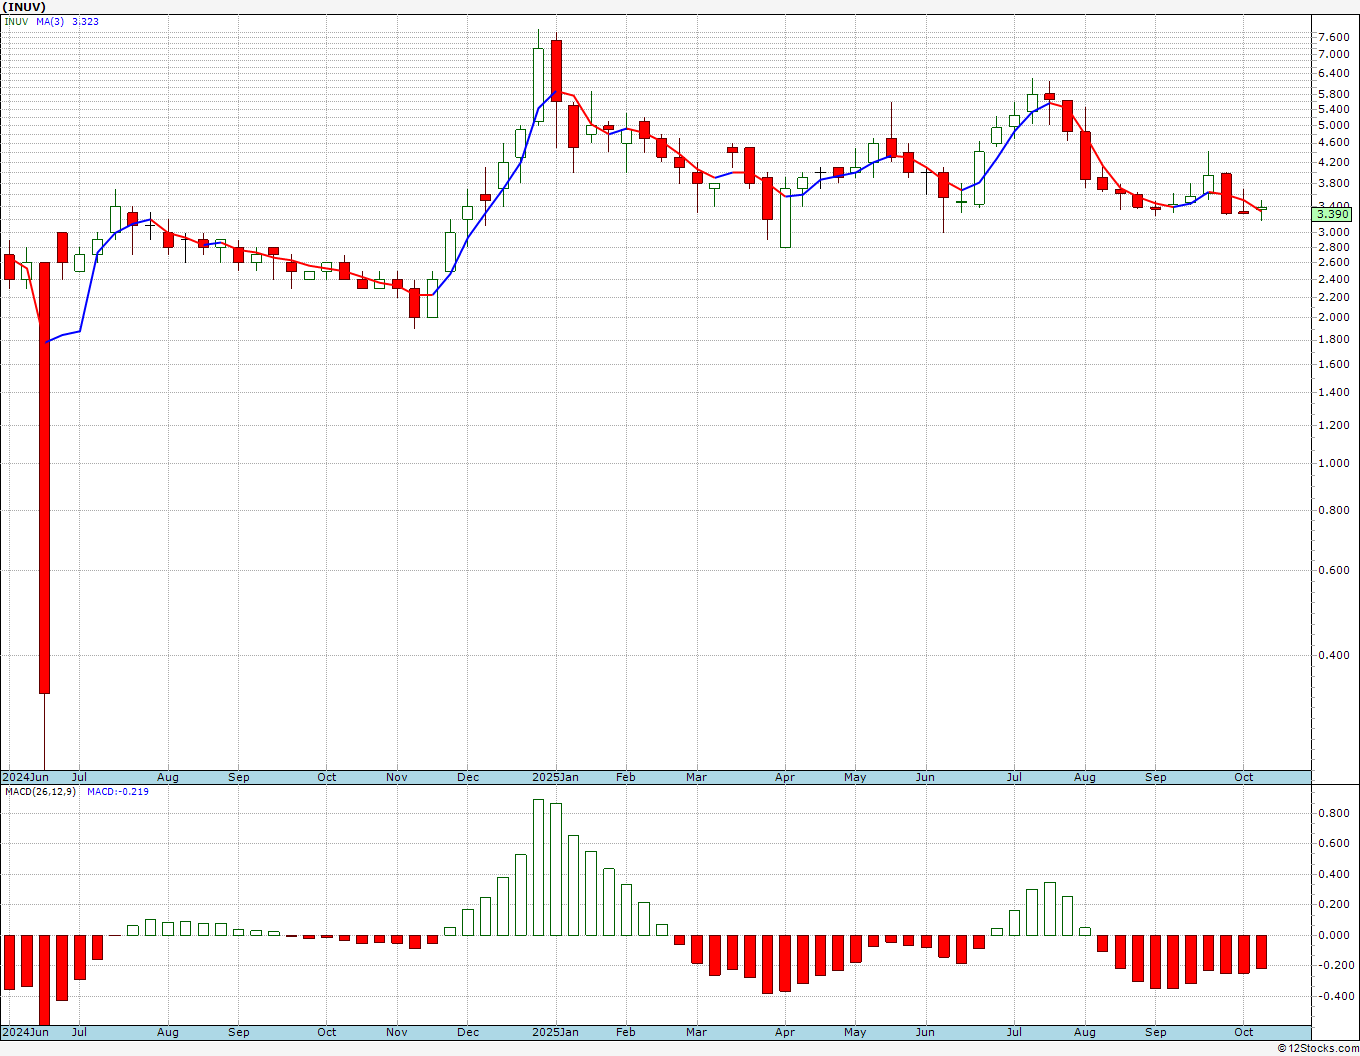Click the green 3.390 price tag
This screenshot has height=1056, width=1360.
click(1332, 214)
